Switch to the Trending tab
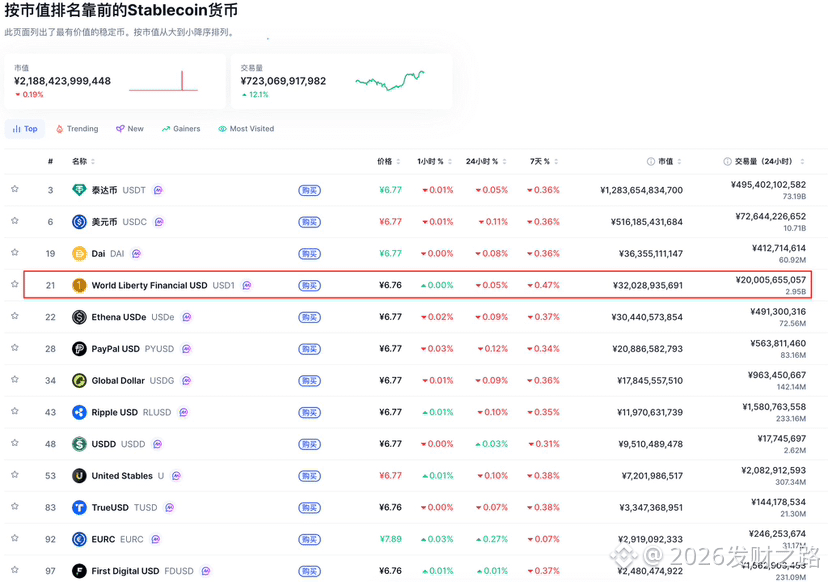Viewport: 828px width, 582px height. (x=77, y=129)
